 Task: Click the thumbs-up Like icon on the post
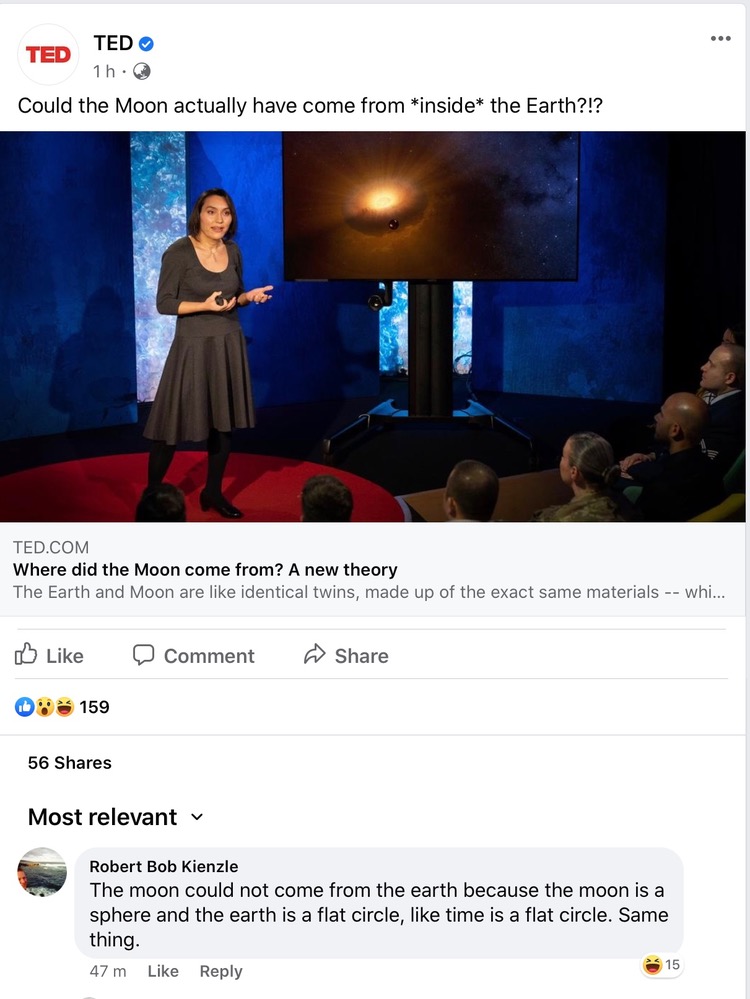[25, 654]
